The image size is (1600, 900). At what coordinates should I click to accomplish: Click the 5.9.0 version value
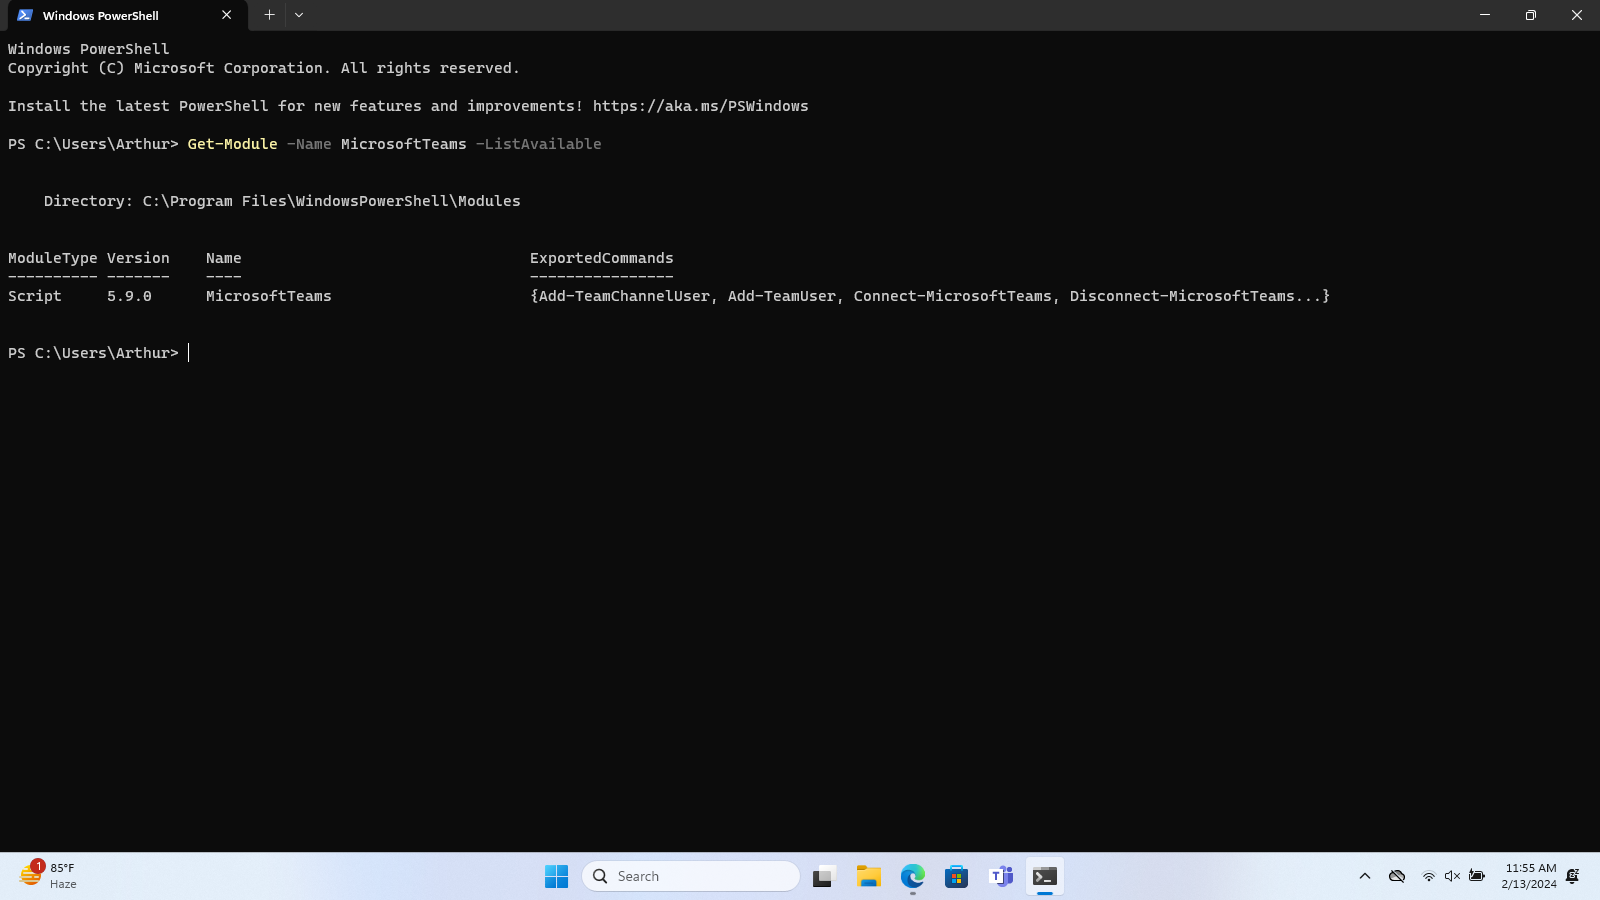coord(129,296)
